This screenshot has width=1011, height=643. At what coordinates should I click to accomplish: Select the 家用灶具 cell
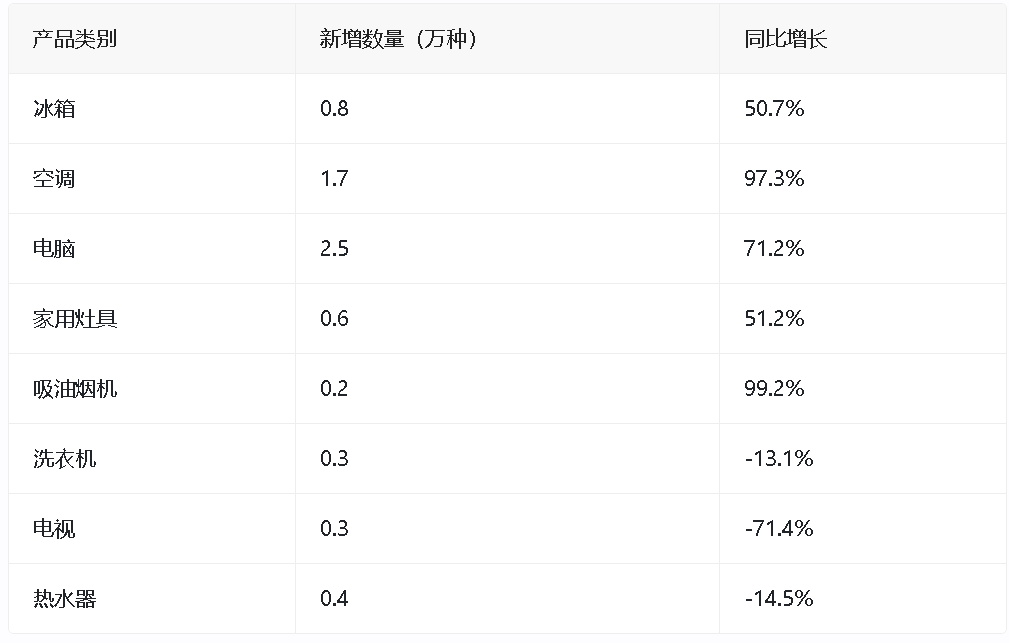[x=75, y=319]
